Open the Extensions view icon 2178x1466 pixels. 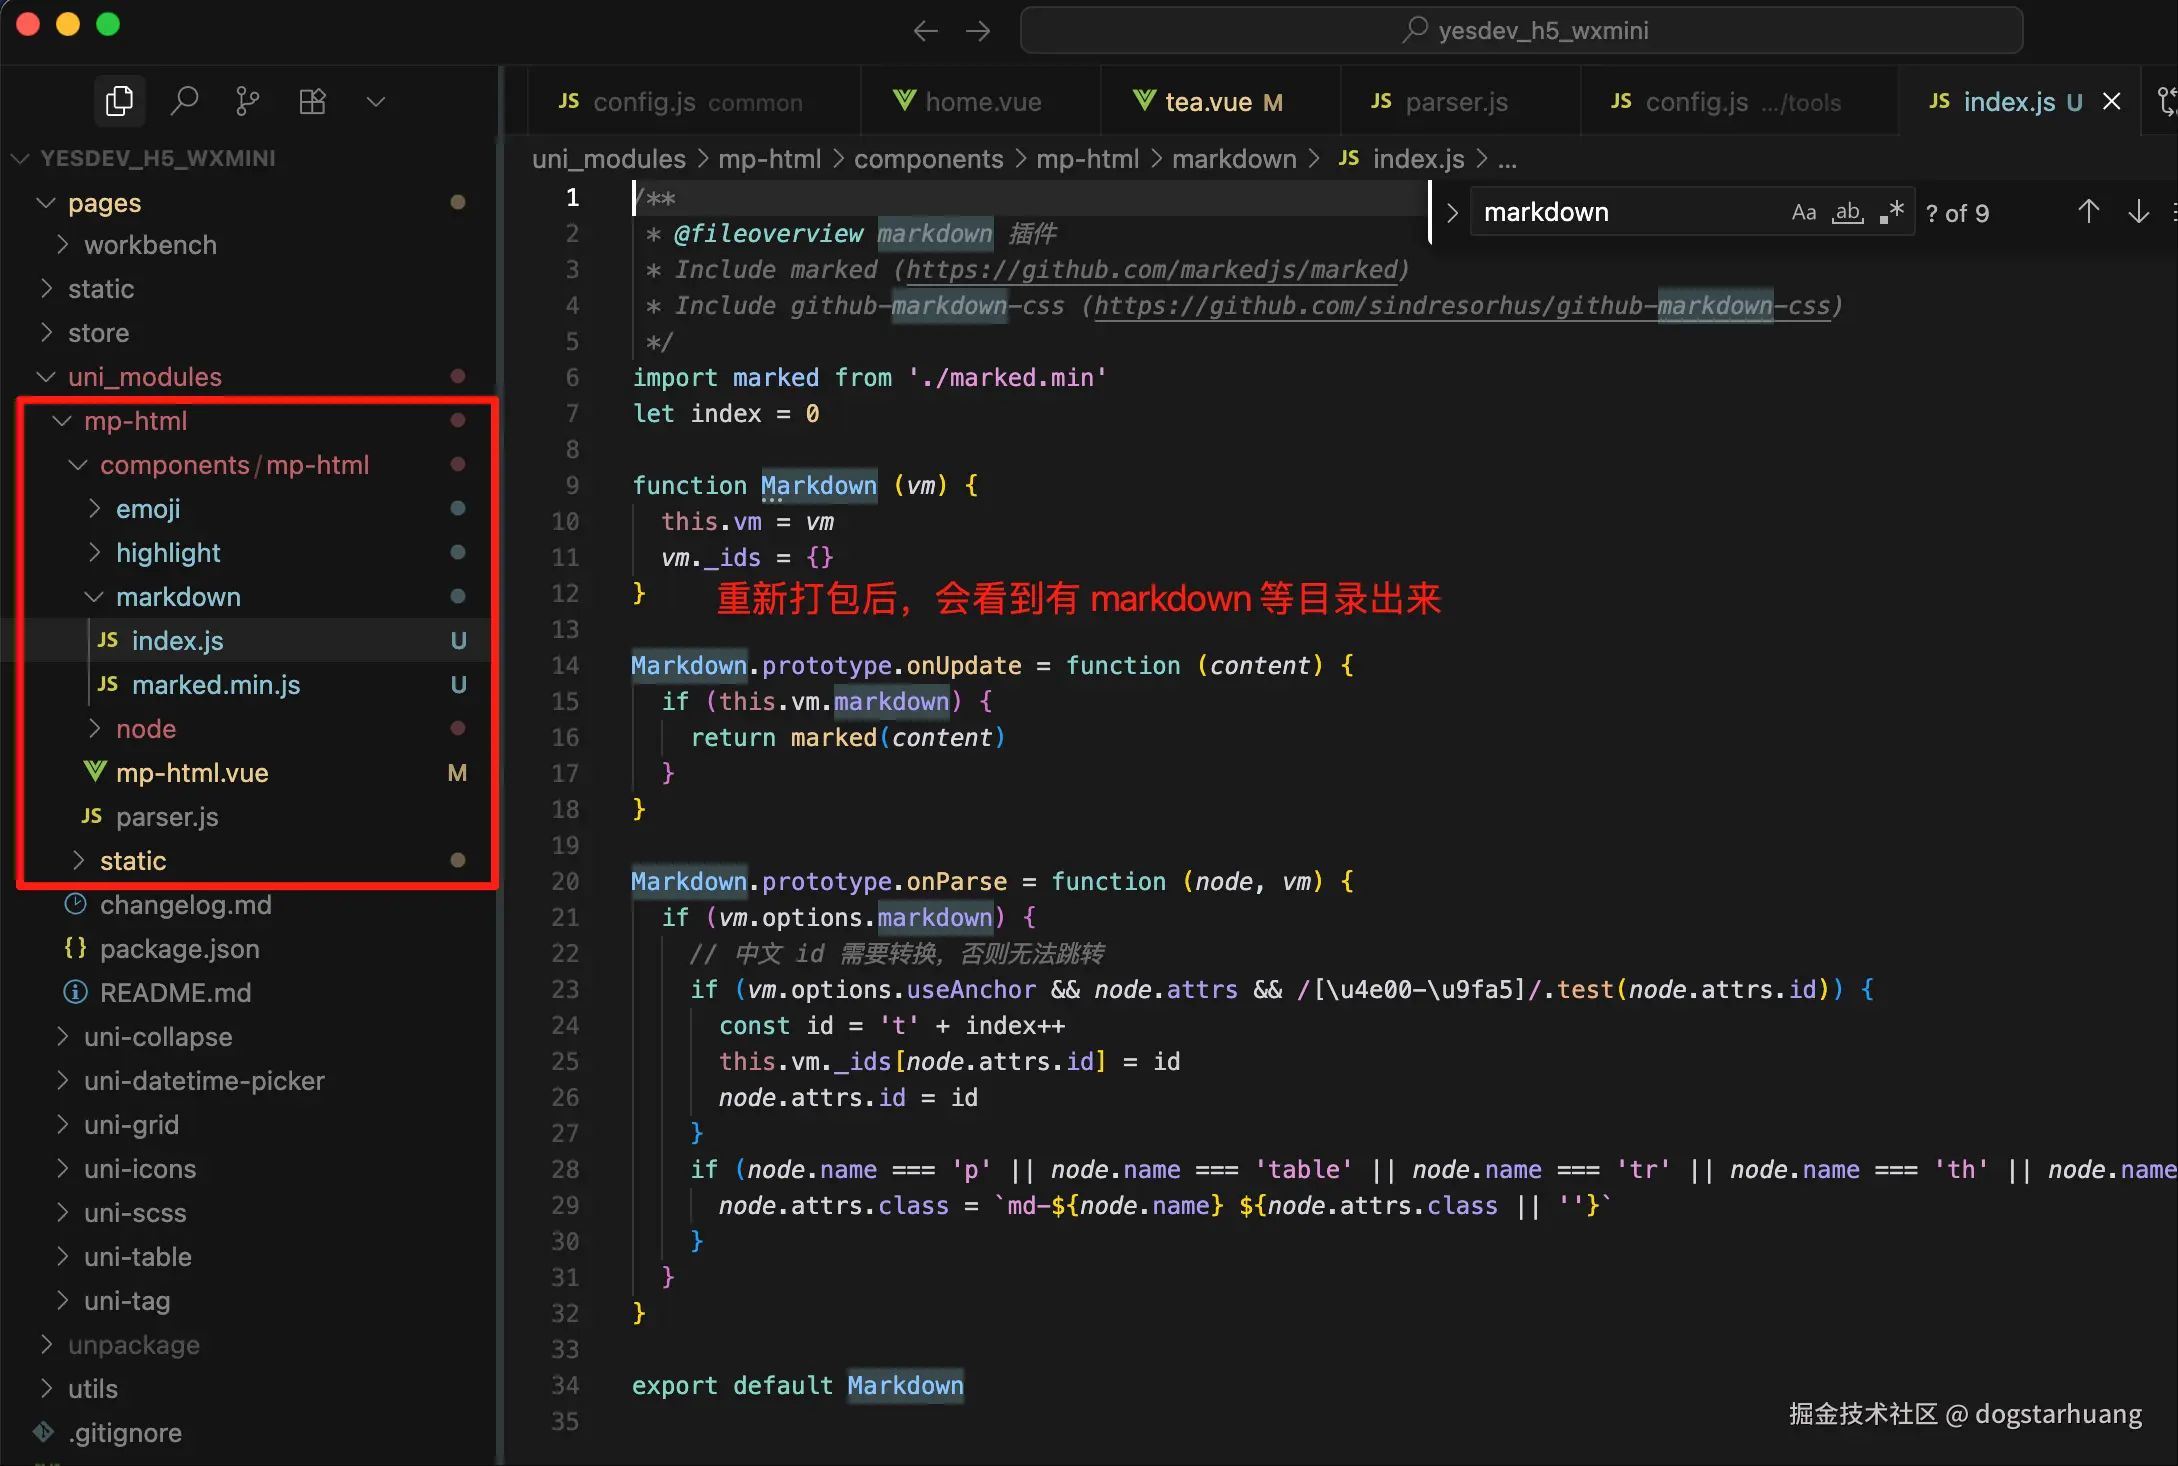pyautogui.click(x=312, y=101)
